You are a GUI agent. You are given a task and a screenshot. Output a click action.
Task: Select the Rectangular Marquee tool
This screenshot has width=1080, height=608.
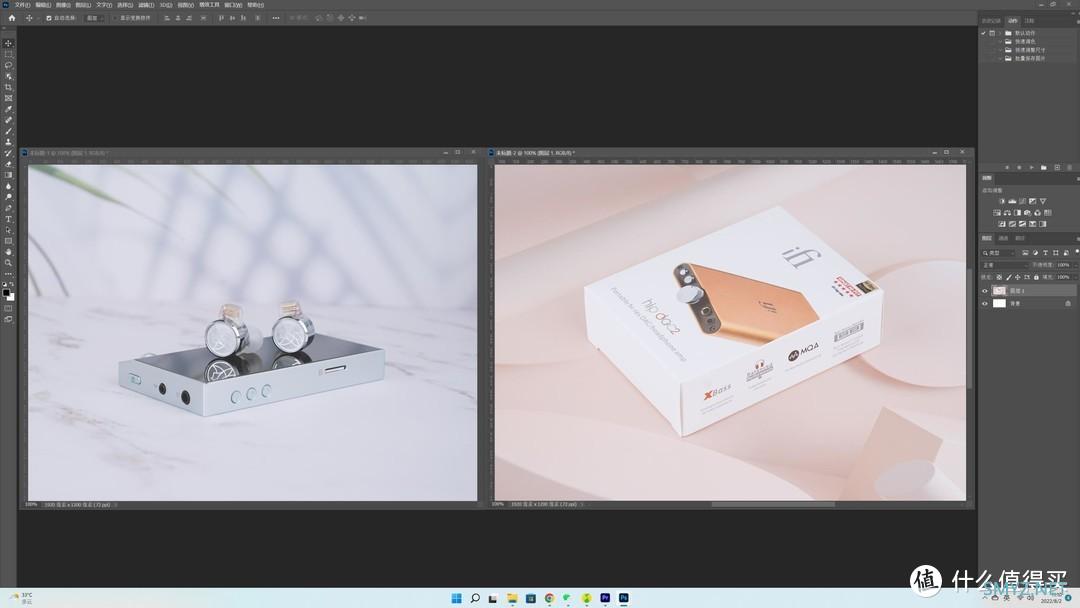point(8,54)
